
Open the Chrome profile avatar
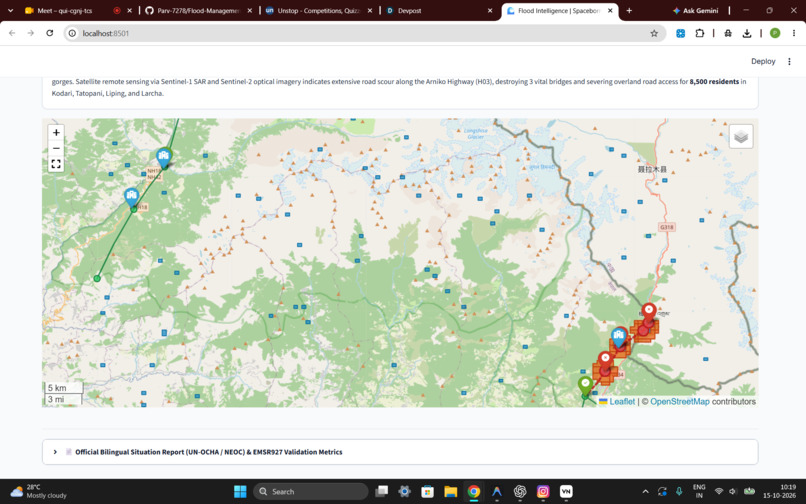pyautogui.click(x=775, y=33)
